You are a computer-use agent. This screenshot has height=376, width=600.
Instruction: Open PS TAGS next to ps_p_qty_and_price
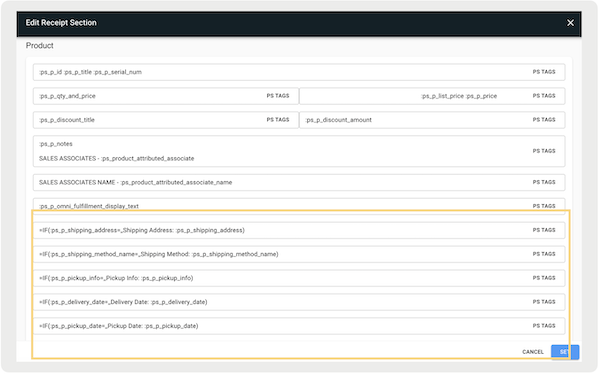click(x=278, y=96)
